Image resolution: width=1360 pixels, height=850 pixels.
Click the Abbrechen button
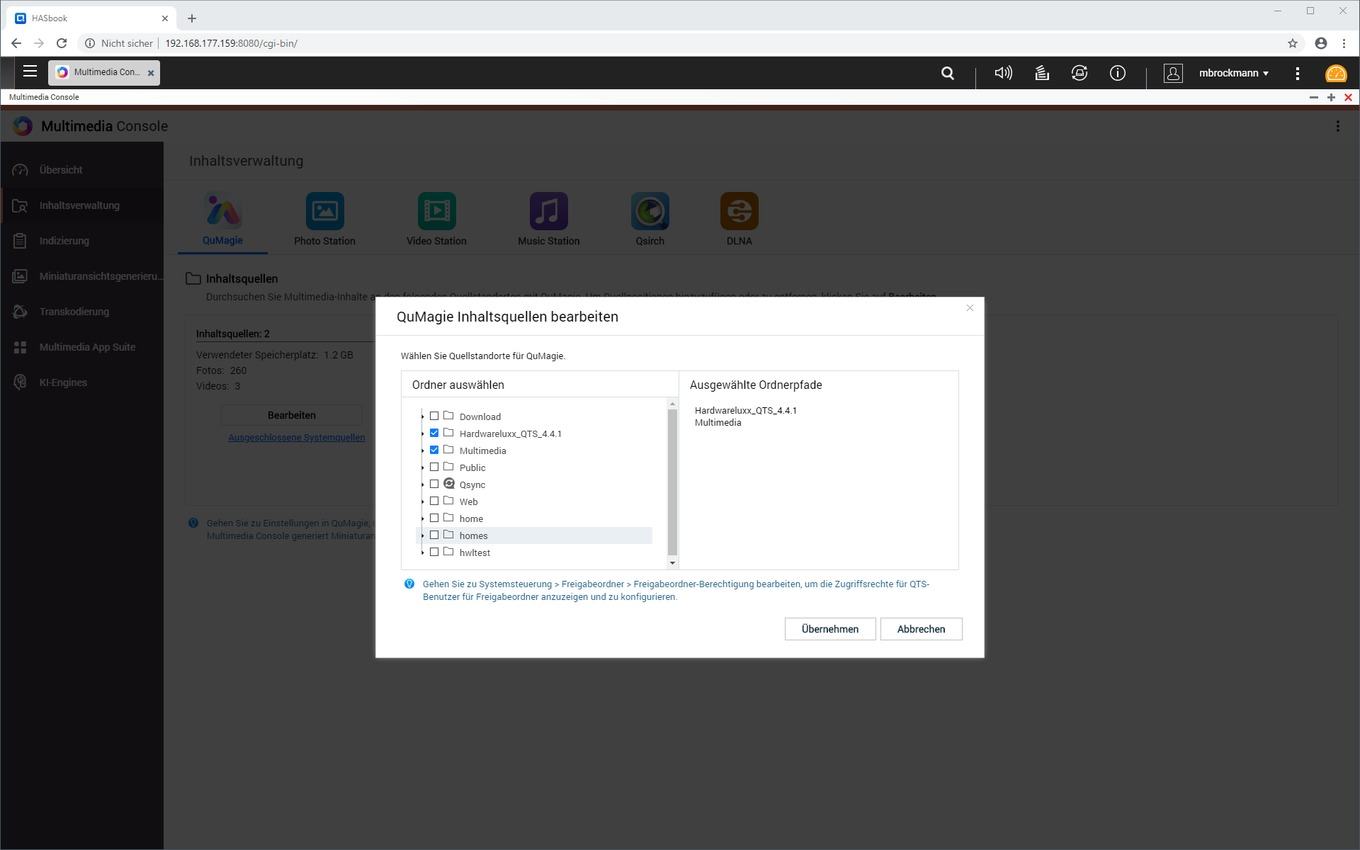click(x=921, y=629)
